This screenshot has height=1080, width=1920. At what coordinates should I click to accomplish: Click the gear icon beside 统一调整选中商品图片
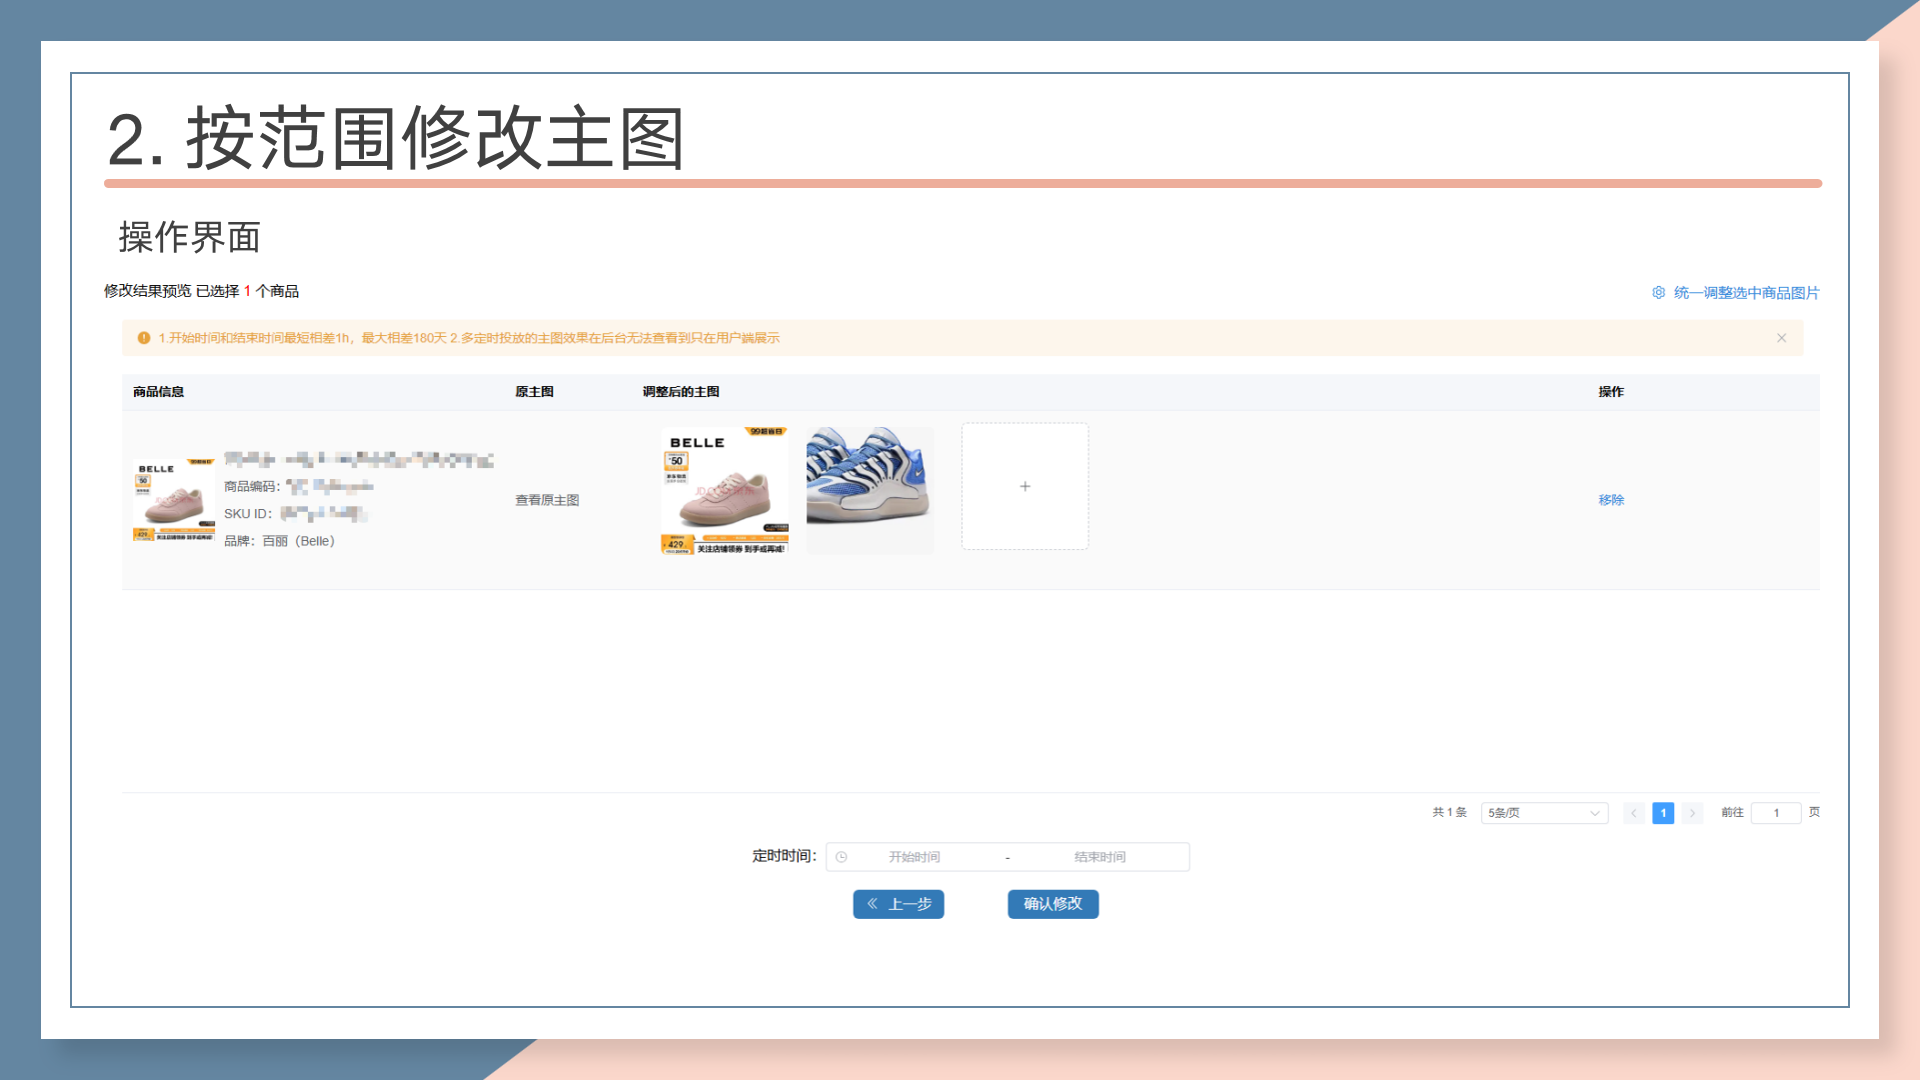click(1658, 292)
